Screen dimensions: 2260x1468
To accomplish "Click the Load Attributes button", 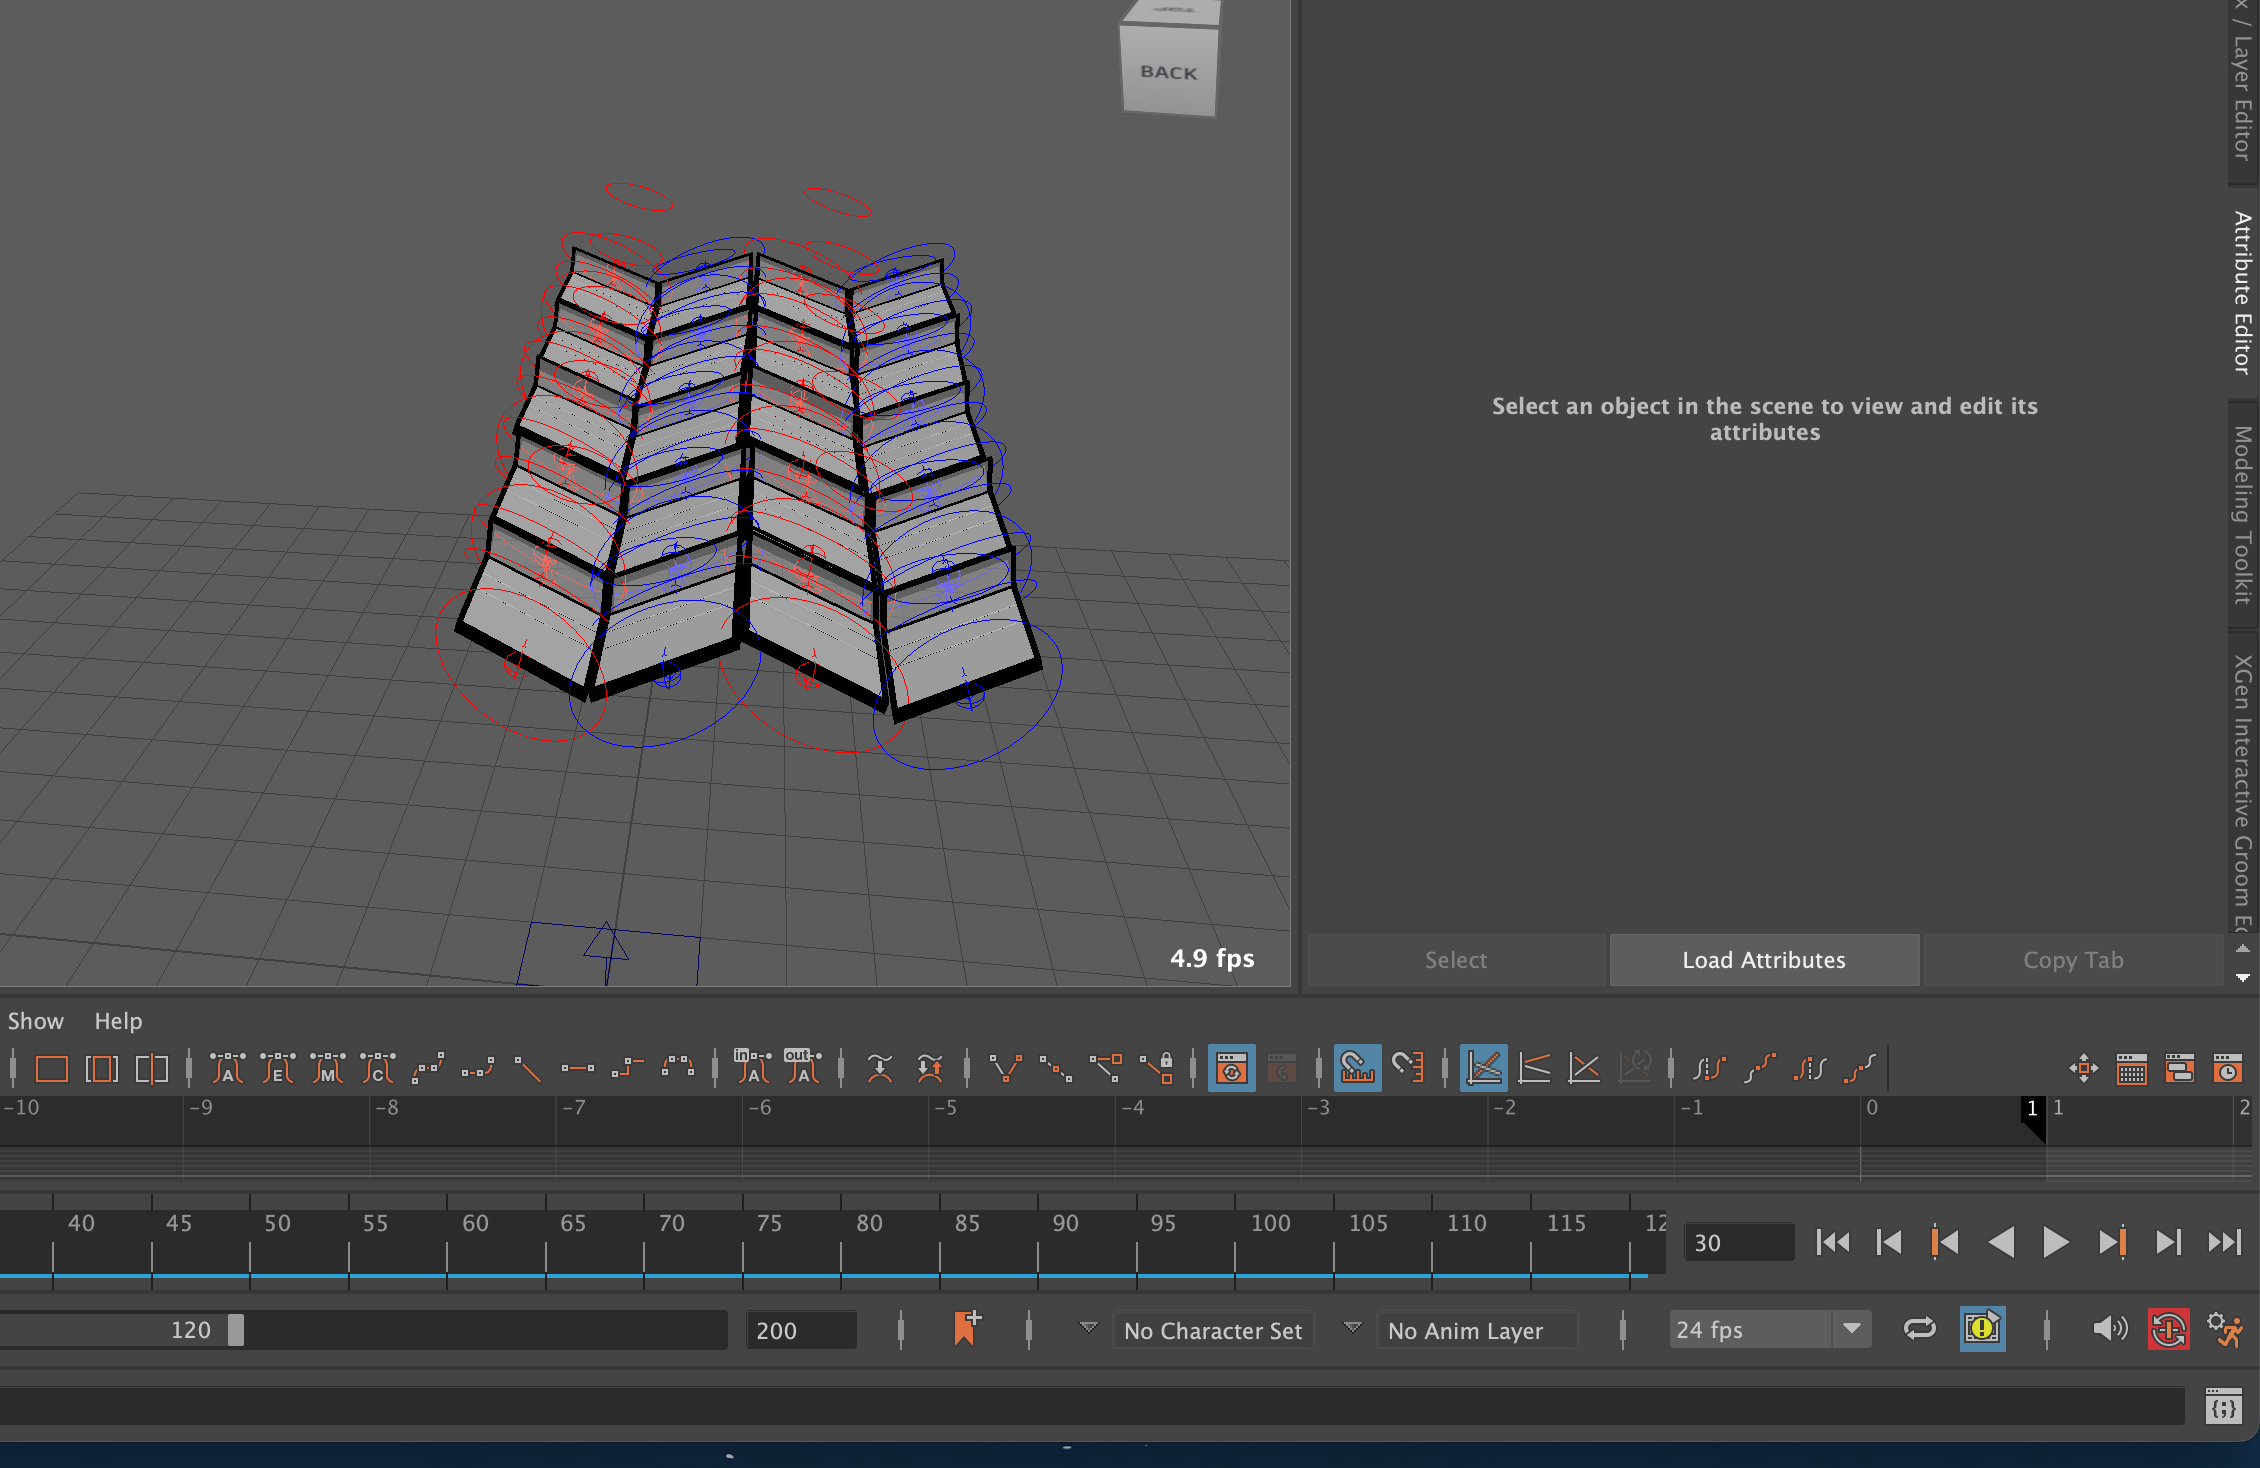I will coord(1763,960).
